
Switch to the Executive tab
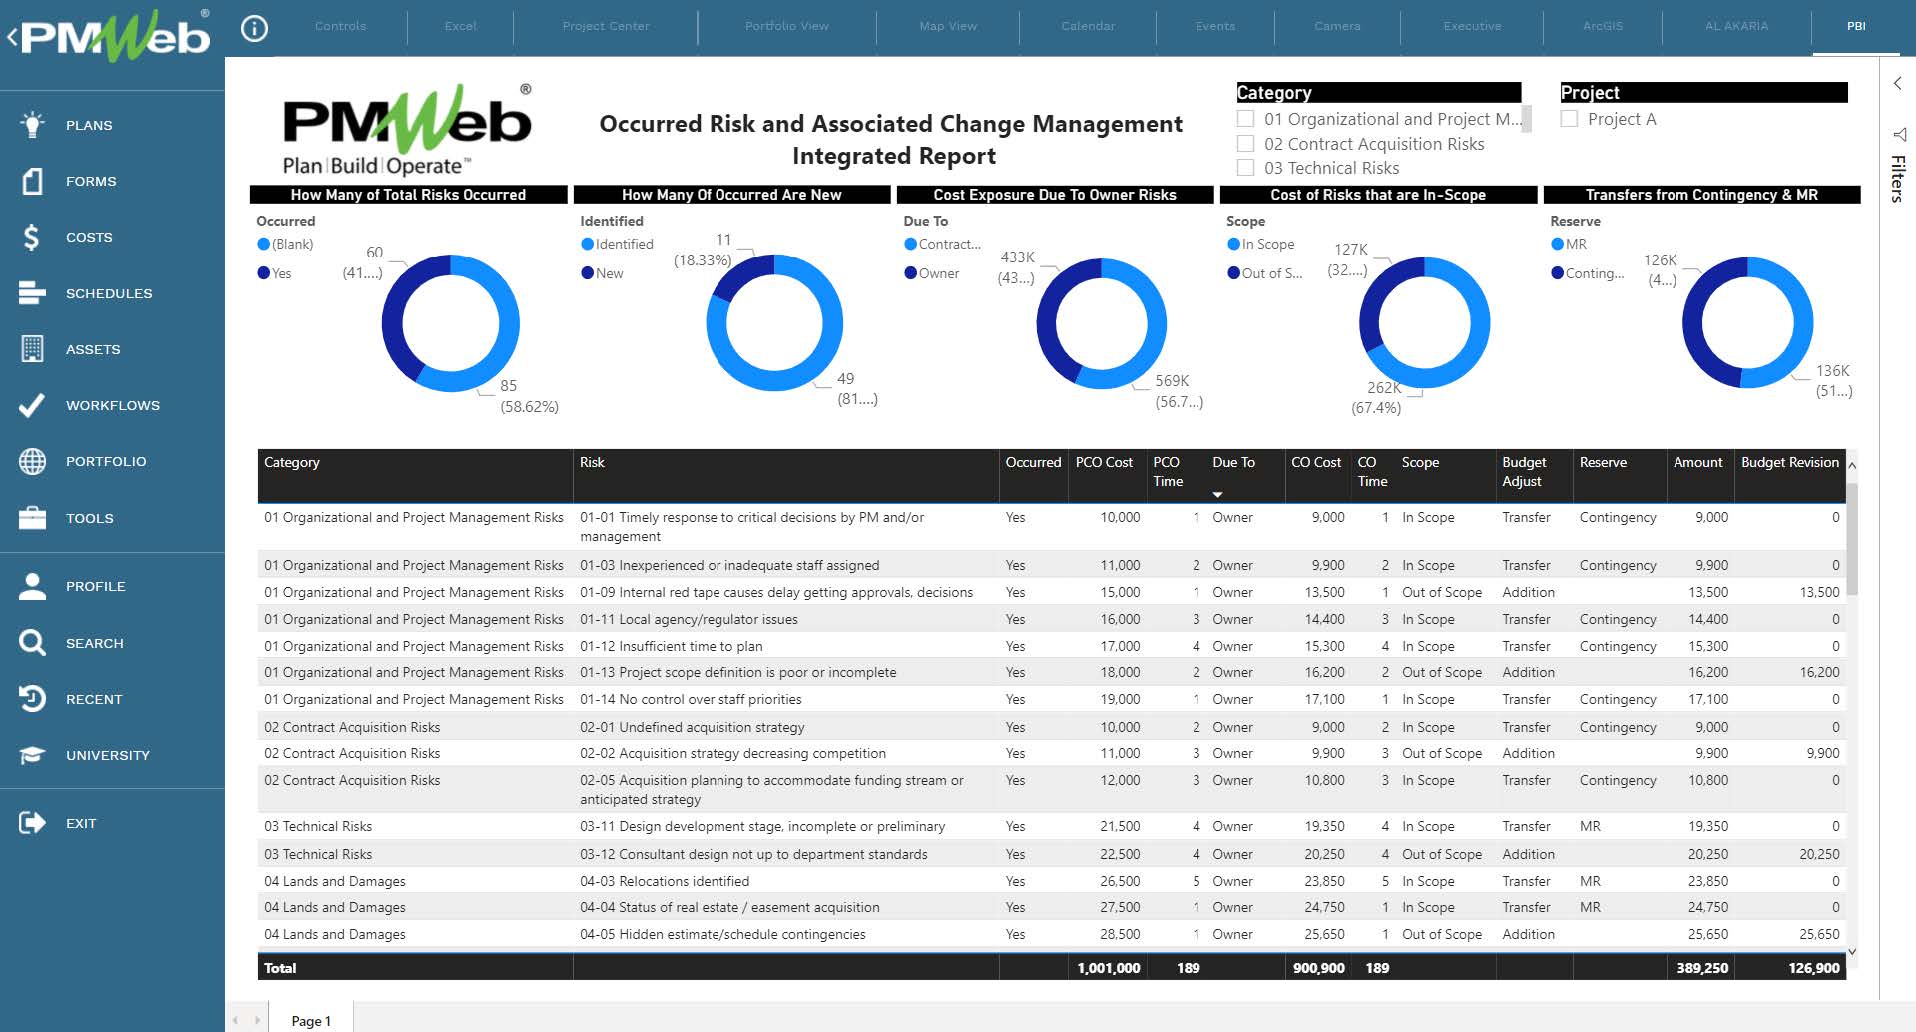[x=1472, y=26]
